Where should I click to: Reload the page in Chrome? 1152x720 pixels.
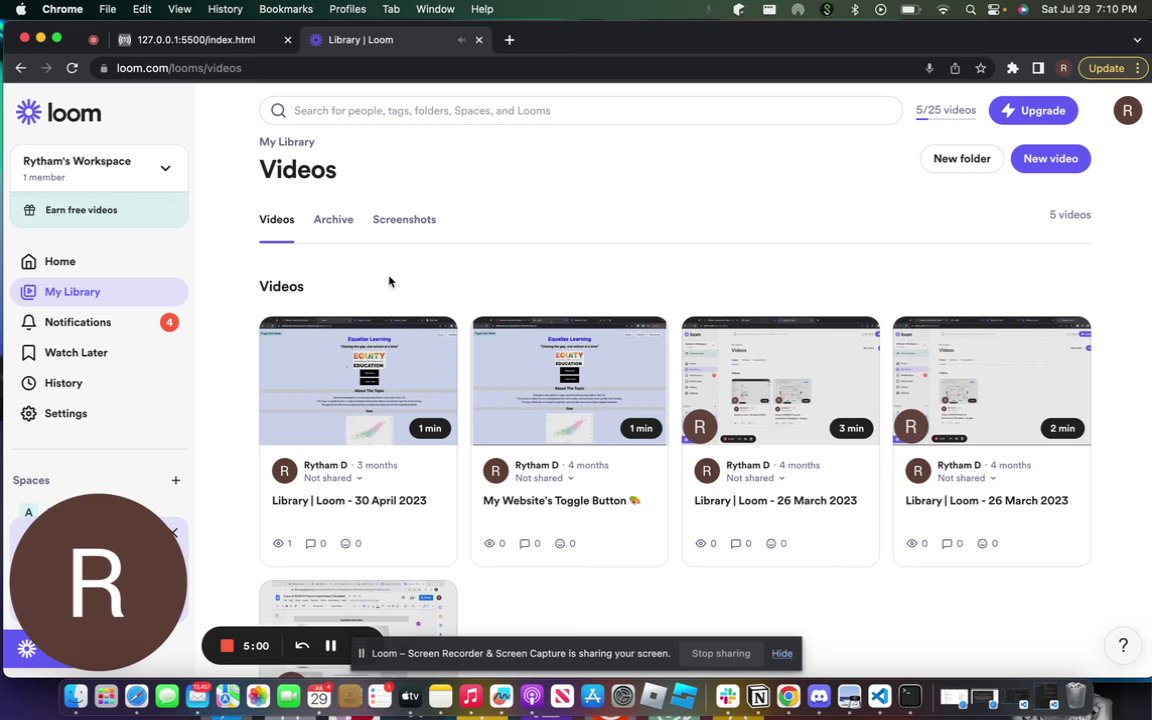(x=72, y=68)
